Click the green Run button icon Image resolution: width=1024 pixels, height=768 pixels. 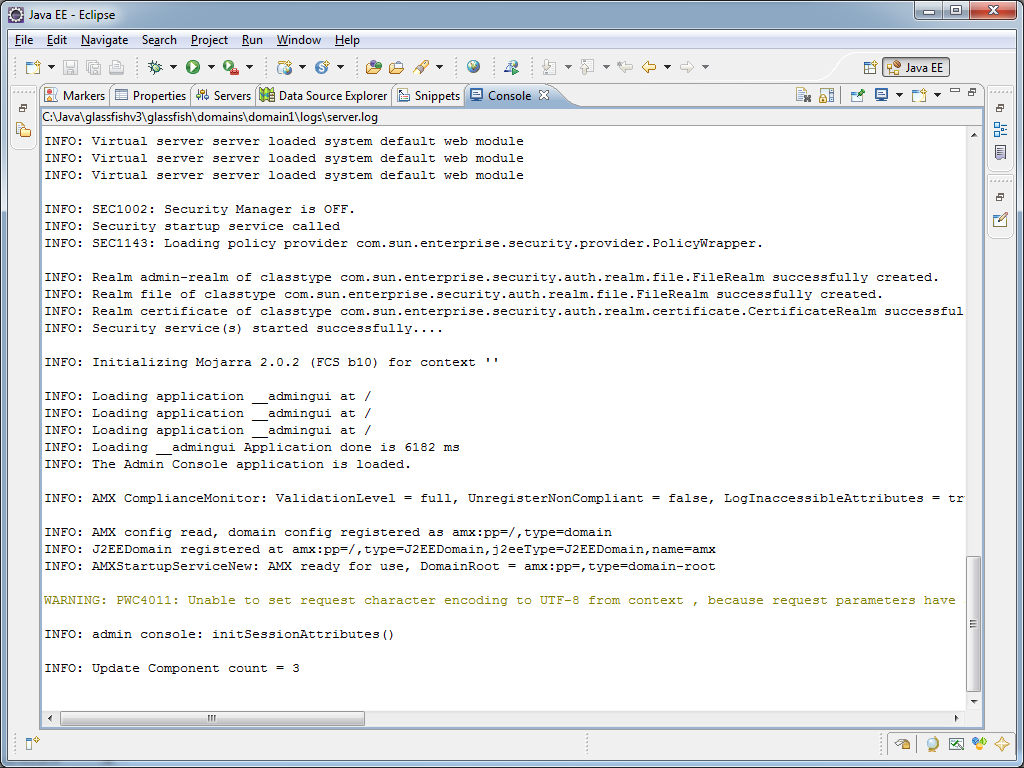point(193,67)
